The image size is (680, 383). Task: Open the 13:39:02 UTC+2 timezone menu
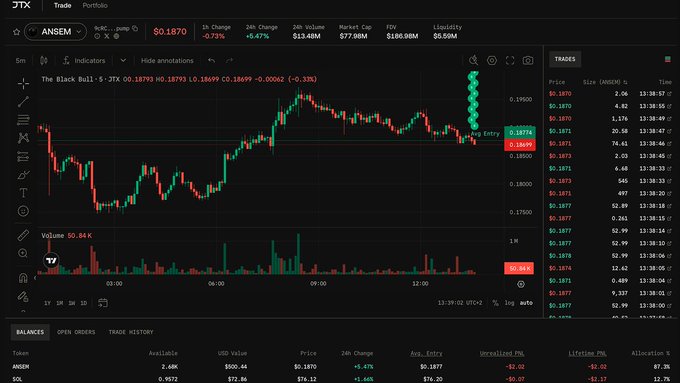pyautogui.click(x=460, y=303)
